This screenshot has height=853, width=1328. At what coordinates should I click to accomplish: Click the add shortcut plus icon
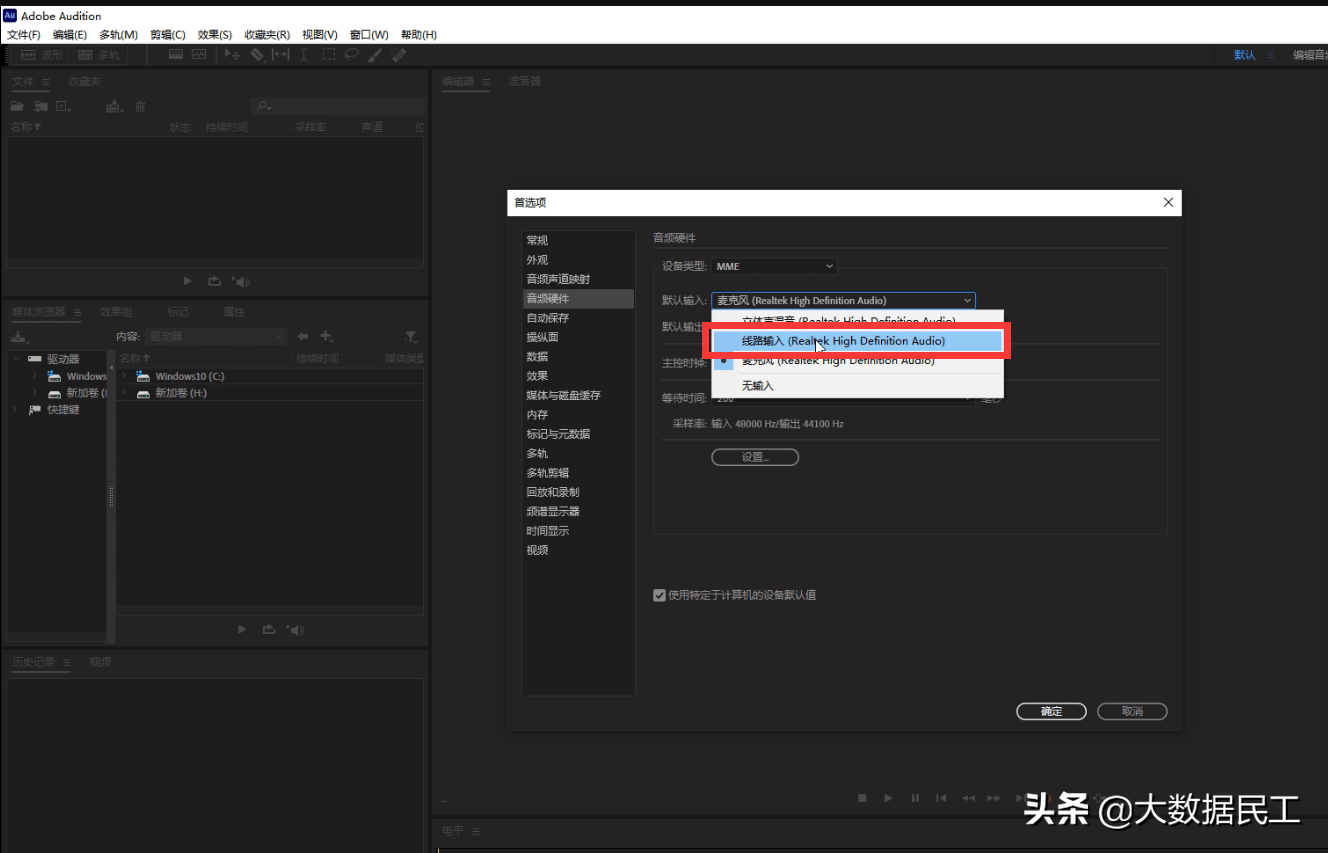click(x=326, y=337)
